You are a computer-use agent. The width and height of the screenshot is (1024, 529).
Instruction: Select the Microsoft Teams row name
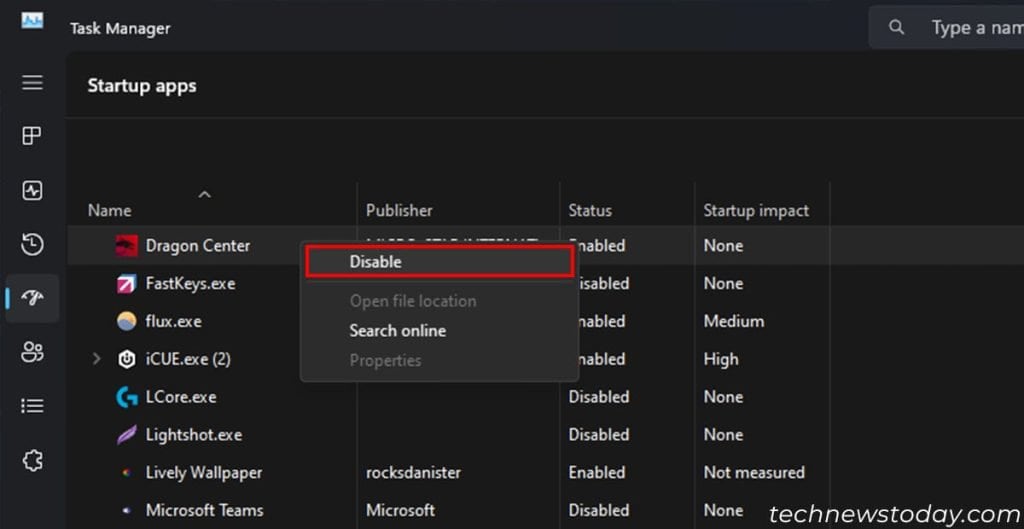(x=204, y=510)
